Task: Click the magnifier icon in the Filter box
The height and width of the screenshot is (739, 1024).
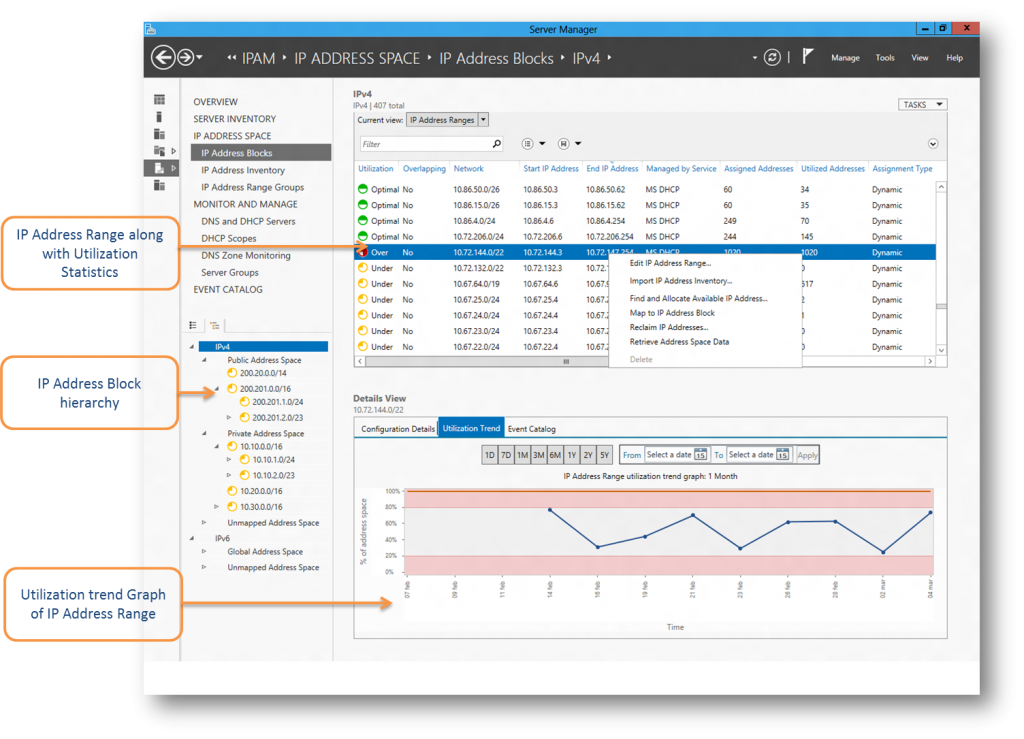Action: point(496,144)
